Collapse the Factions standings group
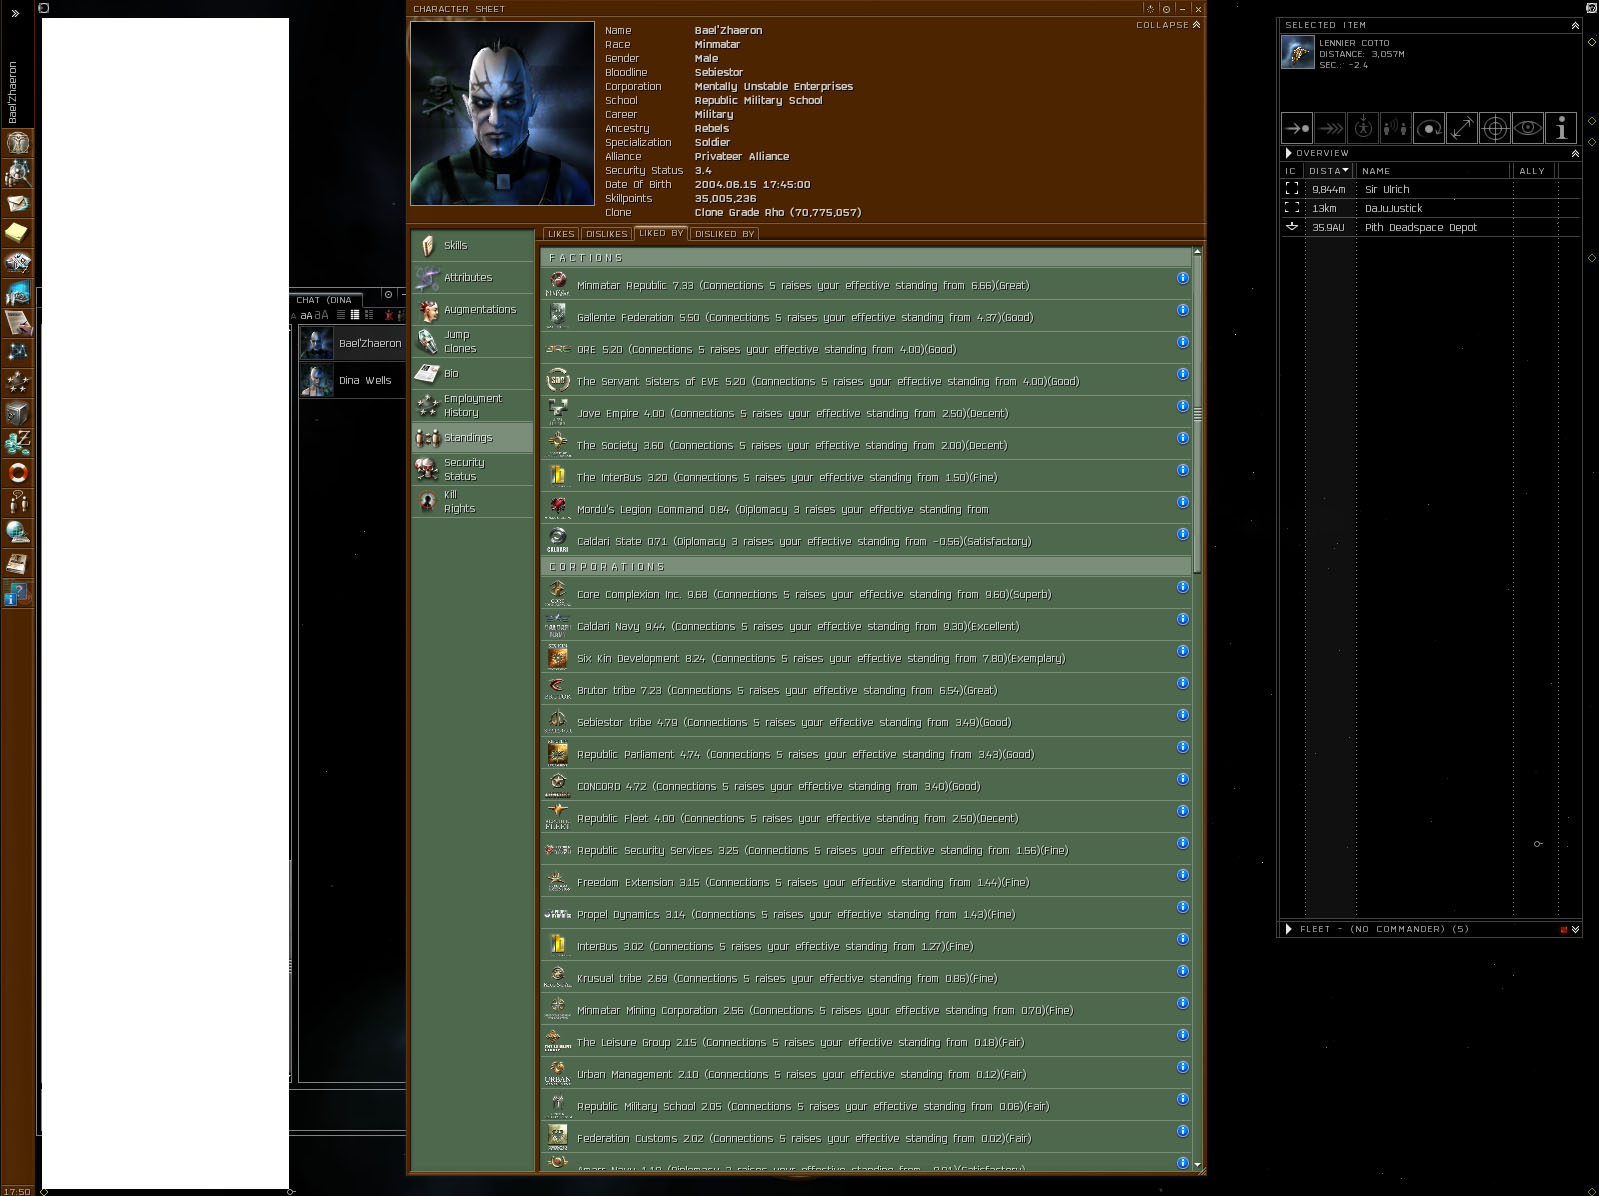The height and width of the screenshot is (1196, 1599). pyautogui.click(x=866, y=258)
